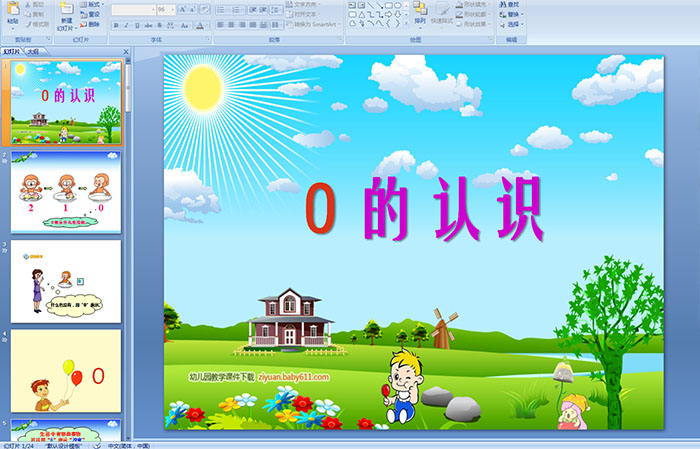Click the Numbering list icon
The width and height of the screenshot is (700, 449).
(237, 9)
